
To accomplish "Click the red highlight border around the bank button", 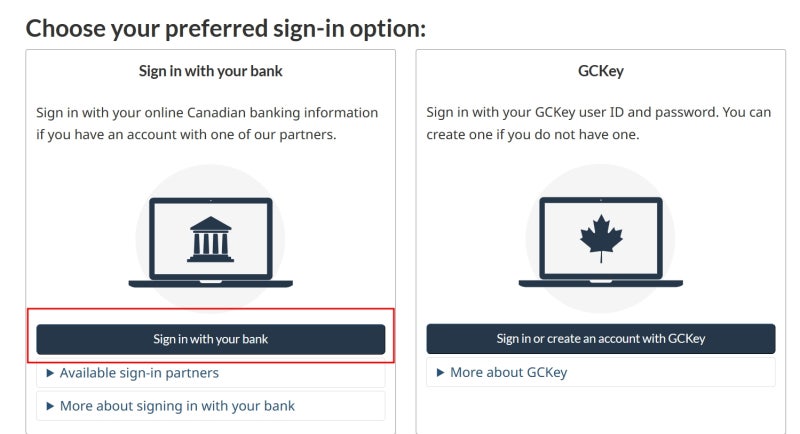I will point(210,309).
